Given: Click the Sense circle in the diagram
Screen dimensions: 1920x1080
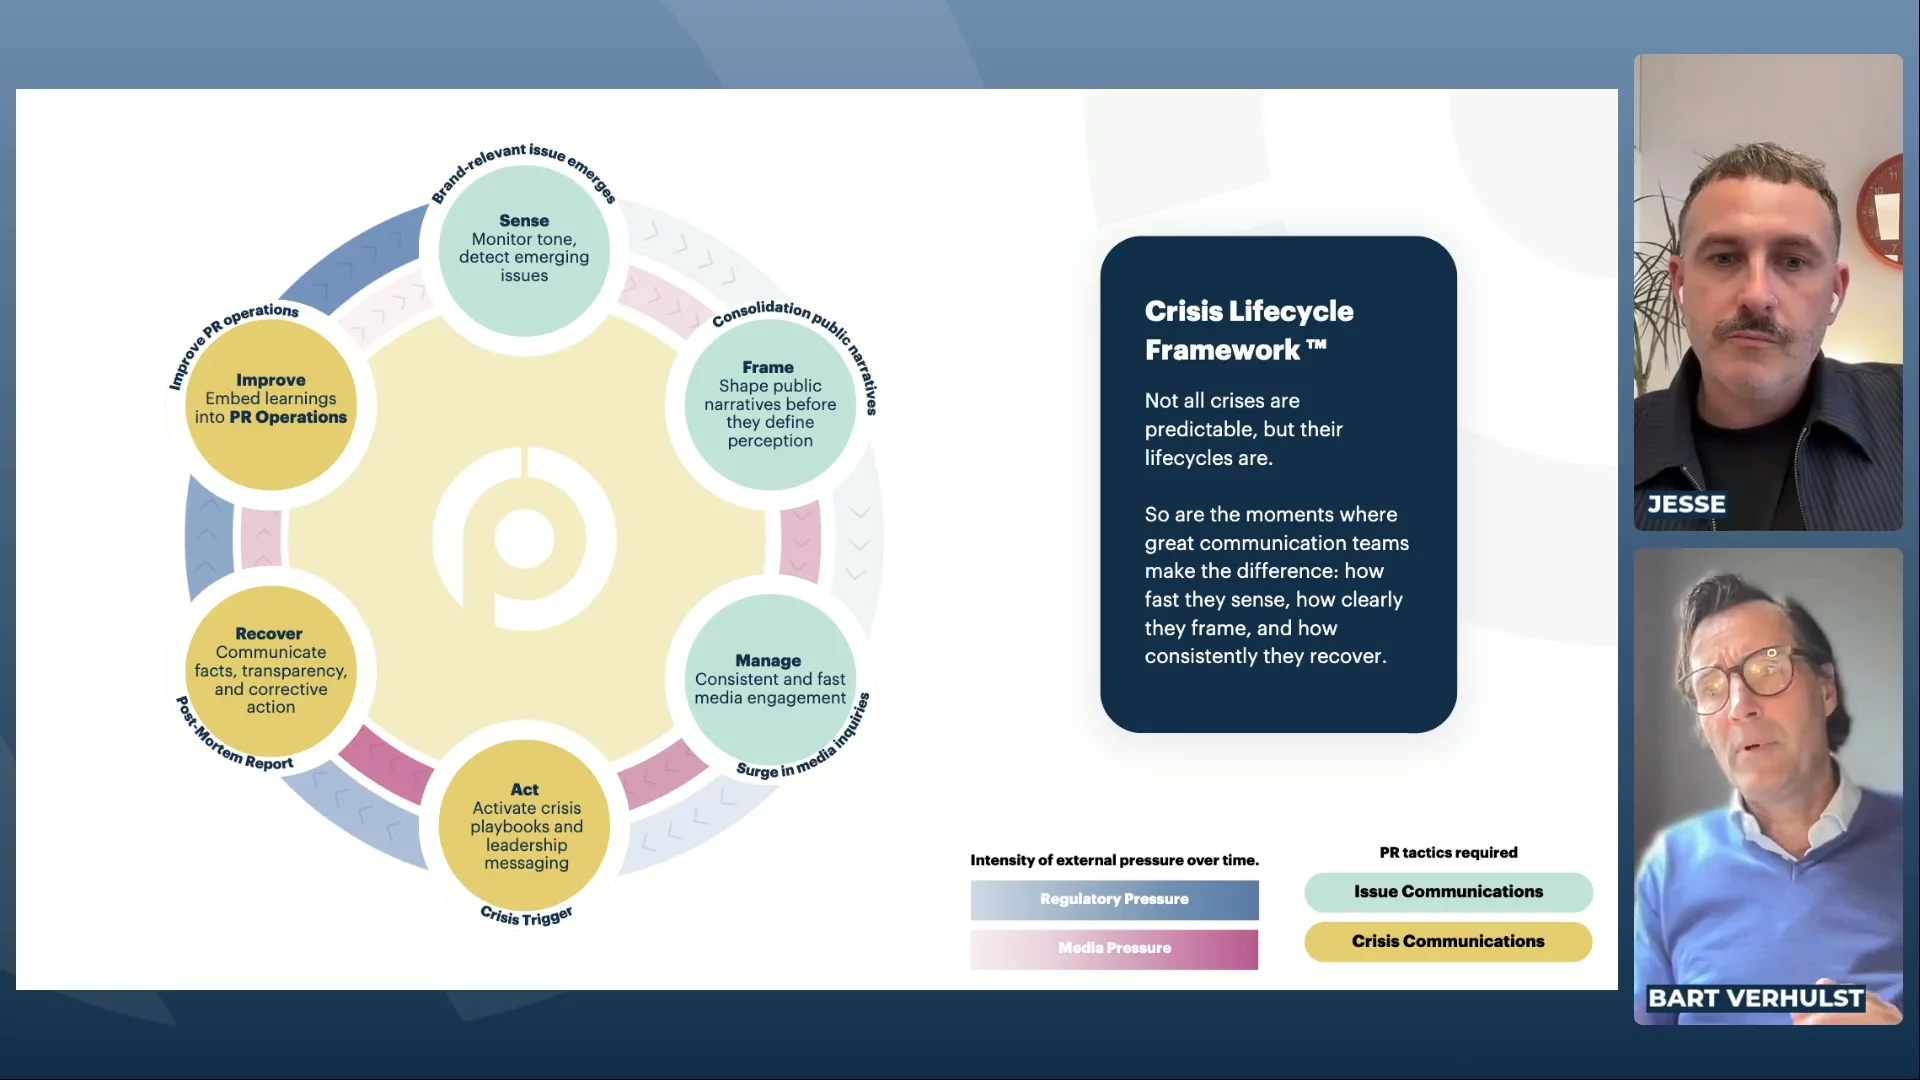Looking at the screenshot, I should pyautogui.click(x=524, y=250).
